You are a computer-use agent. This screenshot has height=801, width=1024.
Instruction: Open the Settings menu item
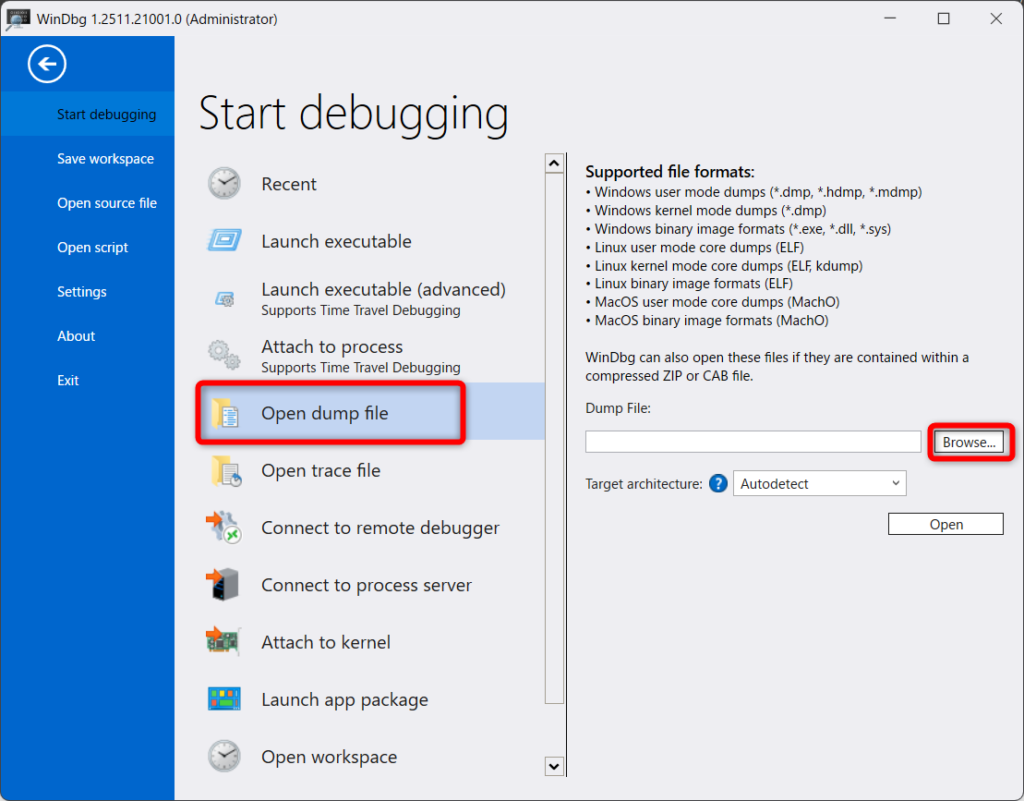click(82, 292)
